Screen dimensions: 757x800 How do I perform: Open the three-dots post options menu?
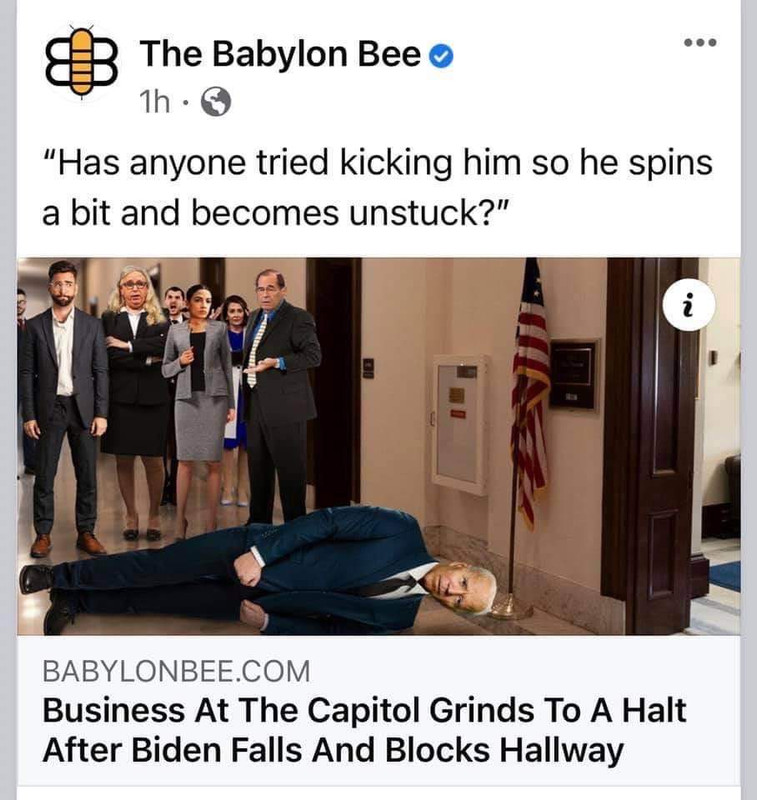coord(700,42)
